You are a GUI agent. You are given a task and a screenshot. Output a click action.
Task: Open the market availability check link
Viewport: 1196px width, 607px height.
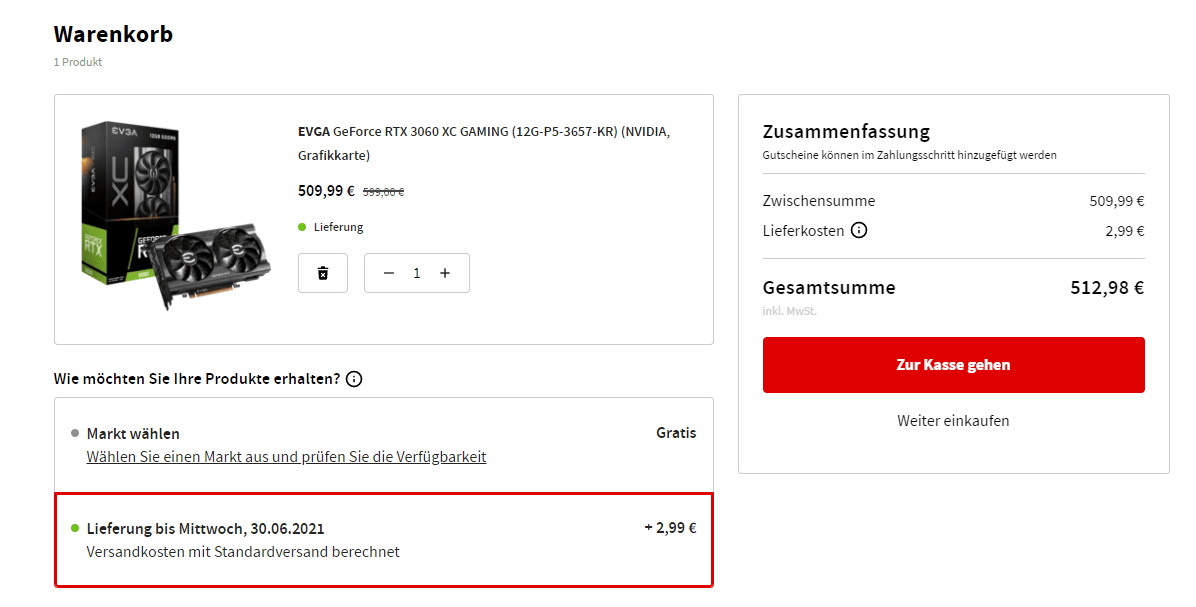286,457
